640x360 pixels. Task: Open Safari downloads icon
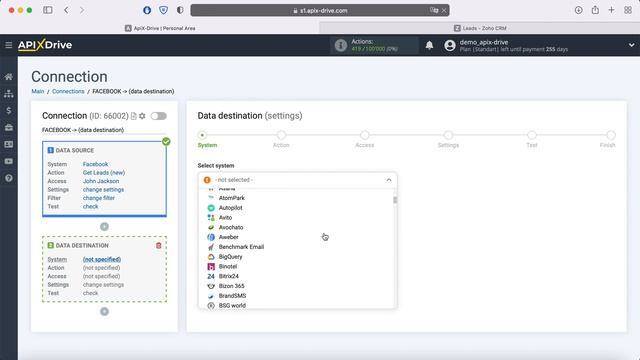(x=578, y=10)
